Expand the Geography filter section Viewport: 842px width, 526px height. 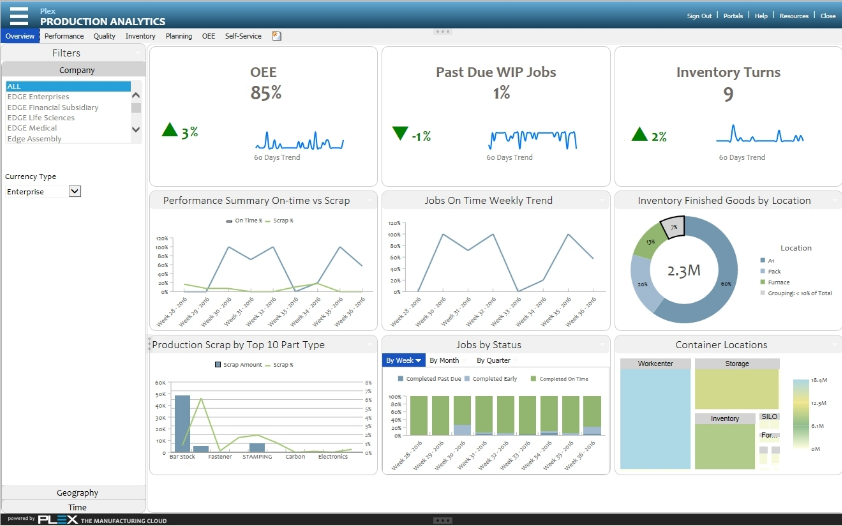(x=76, y=493)
